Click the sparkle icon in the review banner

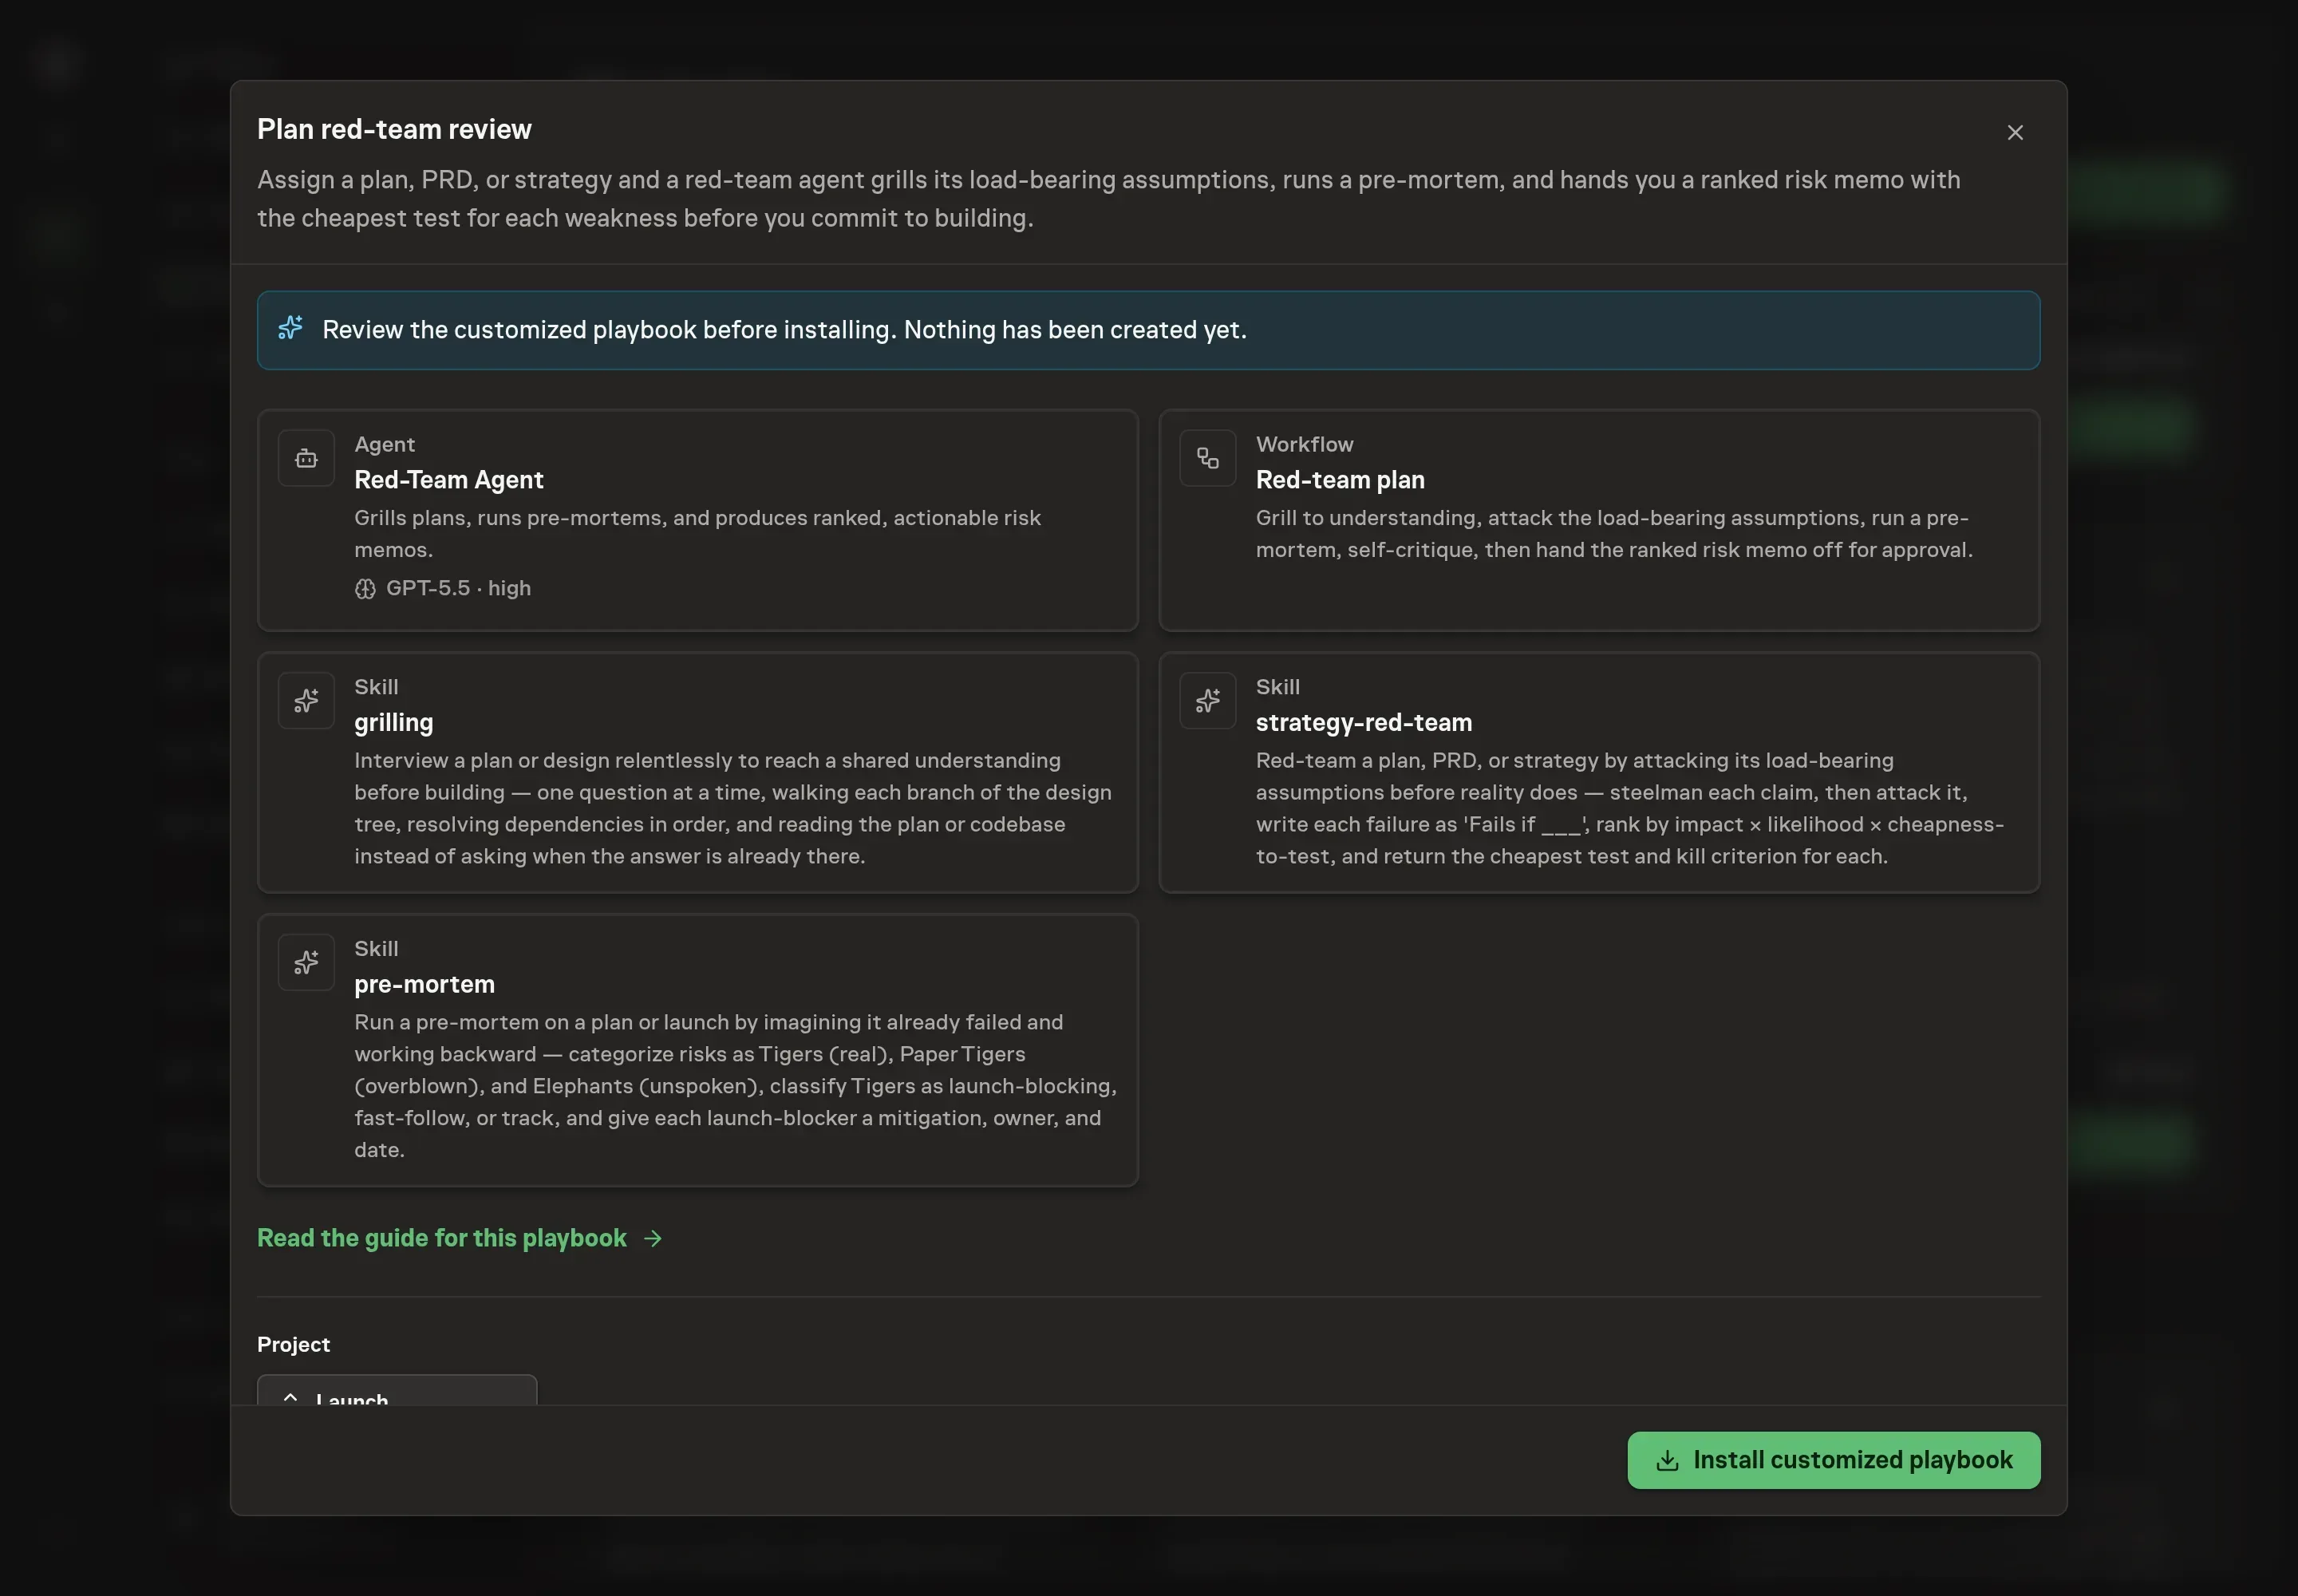[x=290, y=328]
